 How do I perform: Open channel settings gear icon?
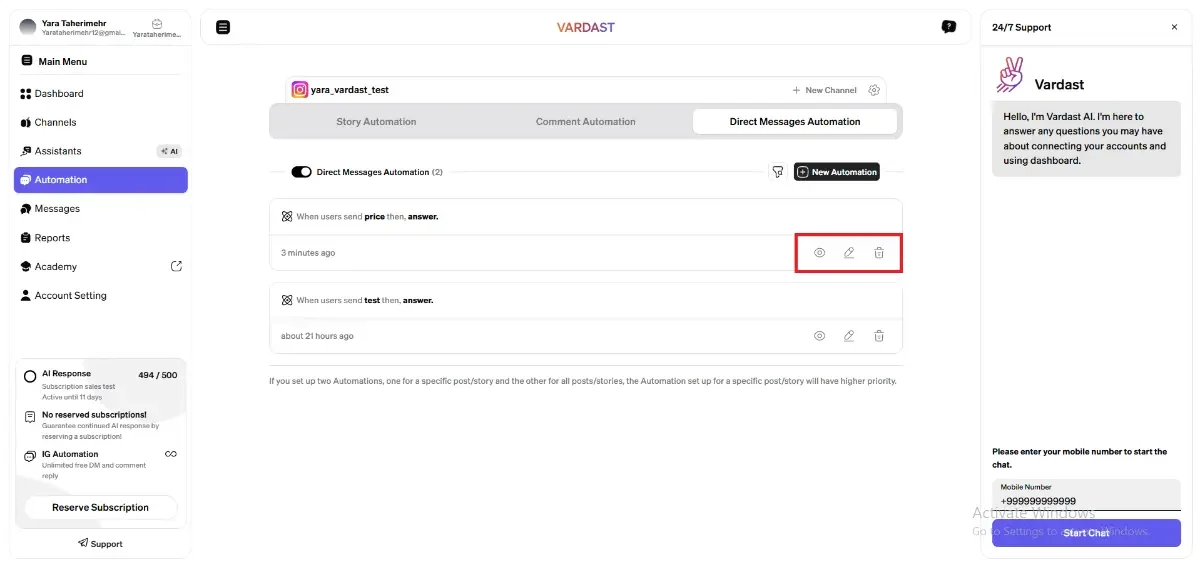[x=874, y=90]
